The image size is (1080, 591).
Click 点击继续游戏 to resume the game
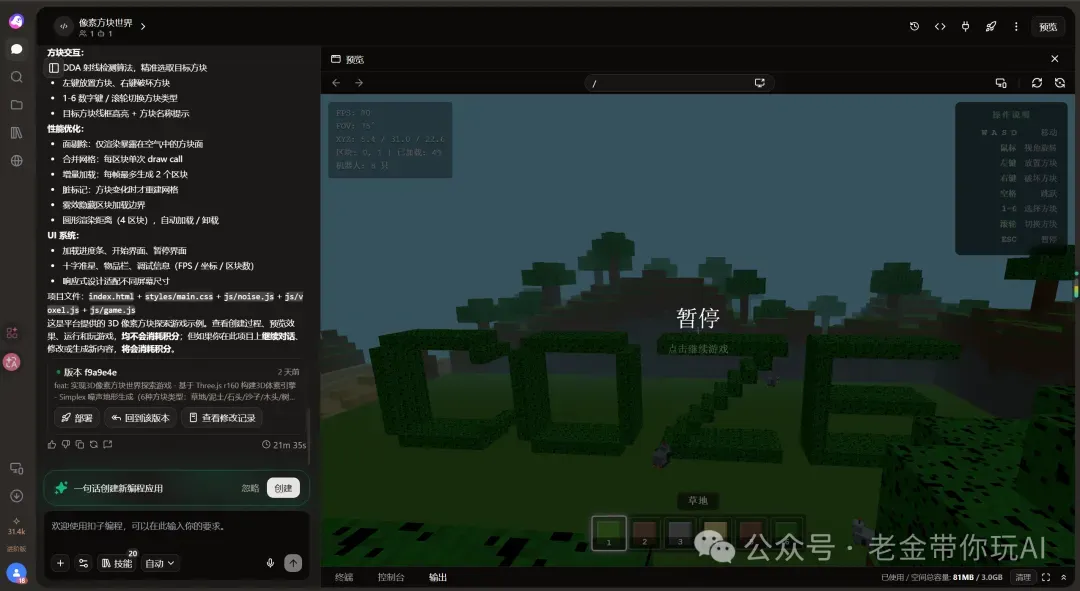[x=698, y=349]
